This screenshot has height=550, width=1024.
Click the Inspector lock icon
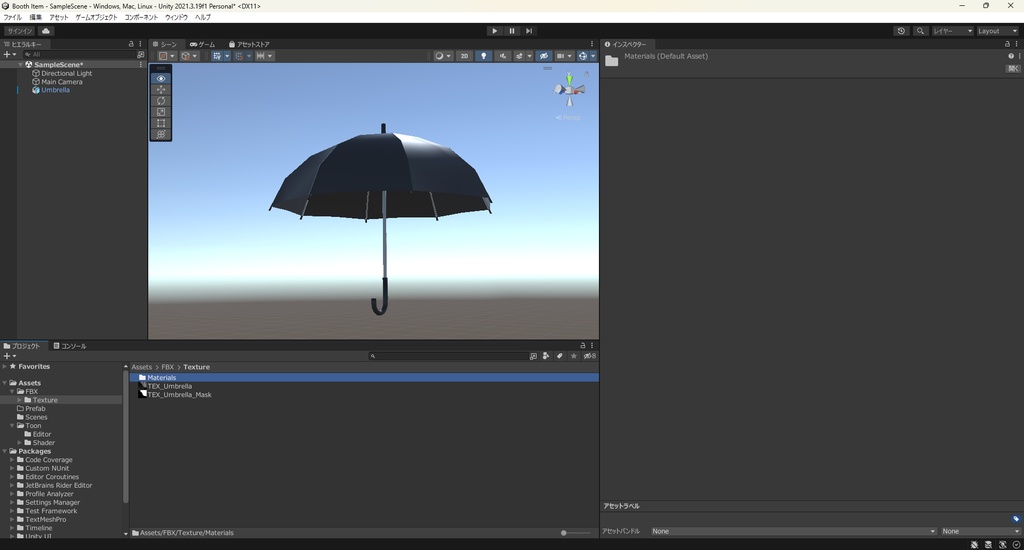(1007, 44)
